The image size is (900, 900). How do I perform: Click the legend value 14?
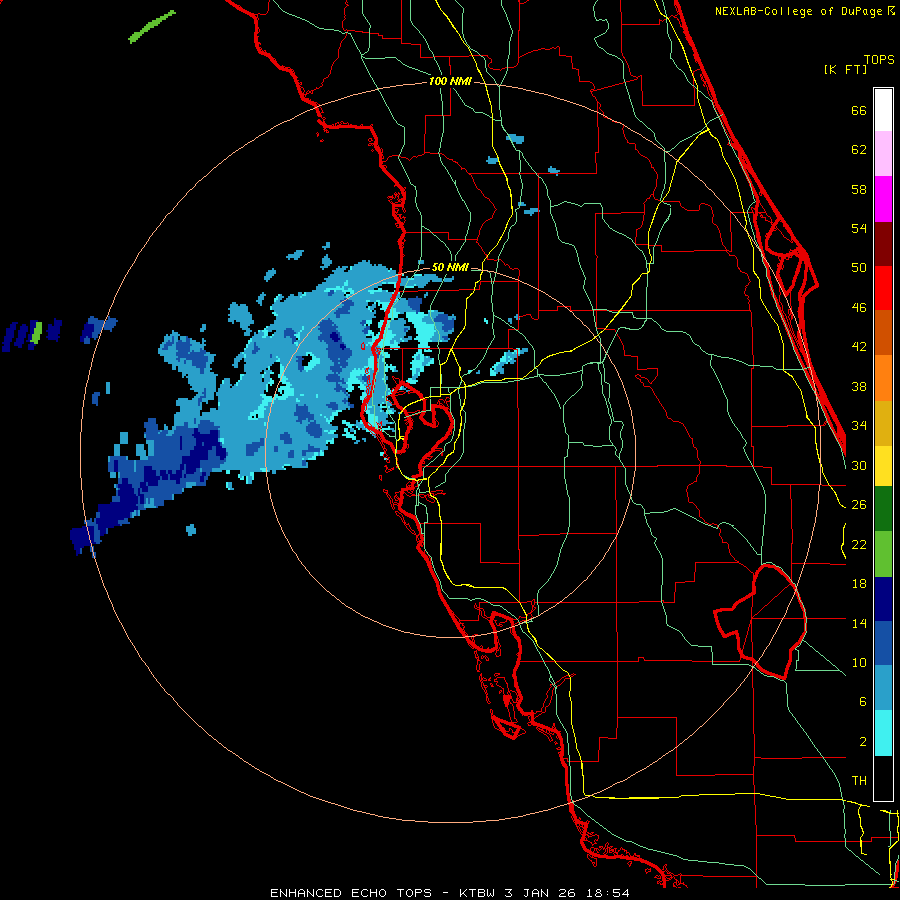pyautogui.click(x=859, y=623)
